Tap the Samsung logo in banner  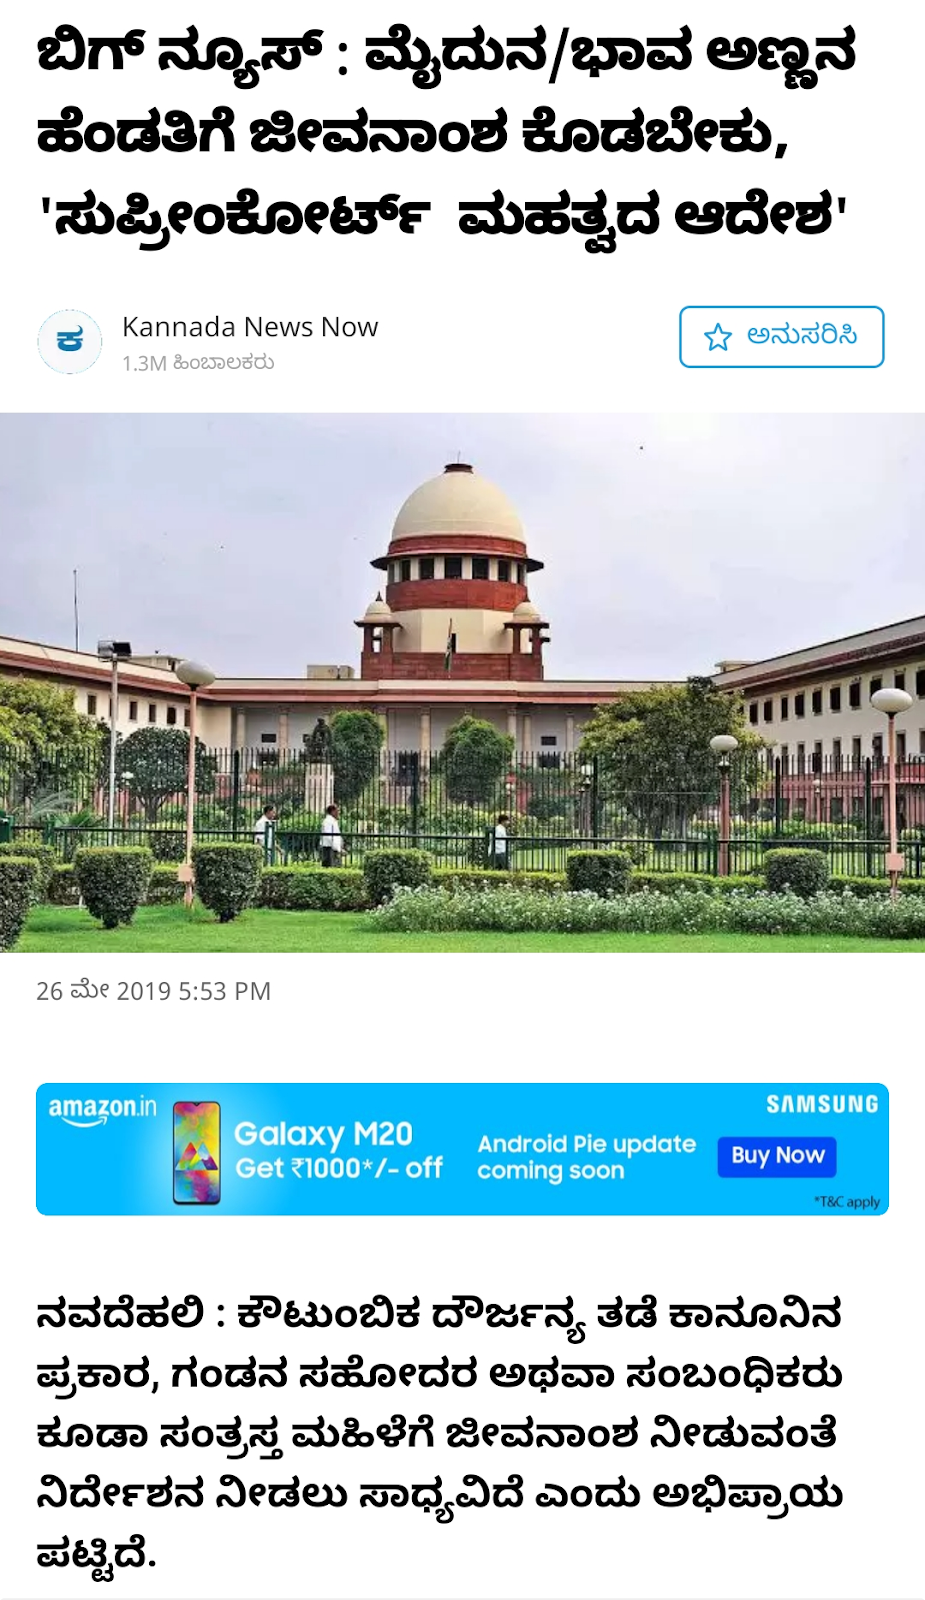(822, 1104)
